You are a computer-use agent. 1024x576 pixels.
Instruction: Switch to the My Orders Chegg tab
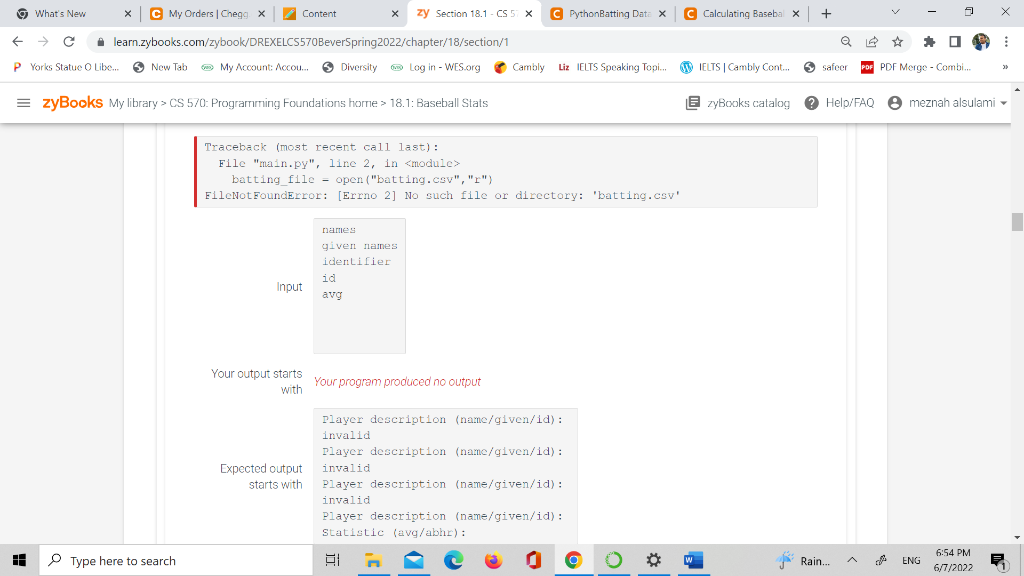(x=206, y=14)
